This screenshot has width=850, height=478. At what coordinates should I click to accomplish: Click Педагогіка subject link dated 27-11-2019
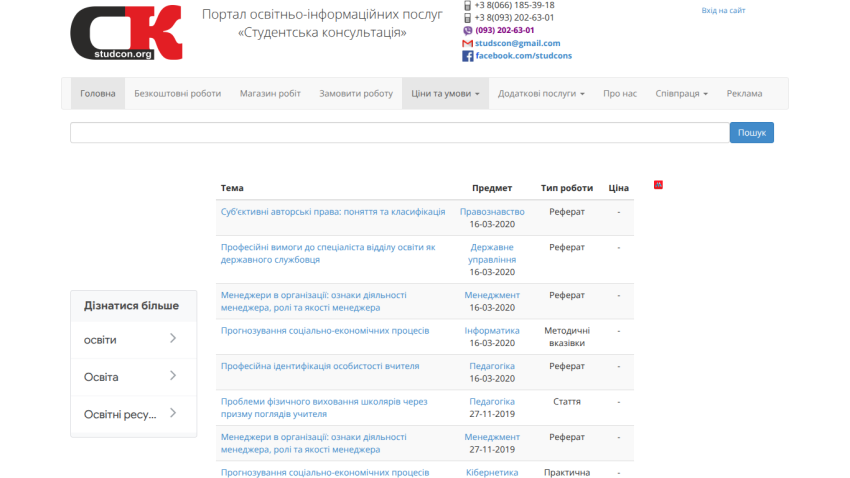coord(492,402)
